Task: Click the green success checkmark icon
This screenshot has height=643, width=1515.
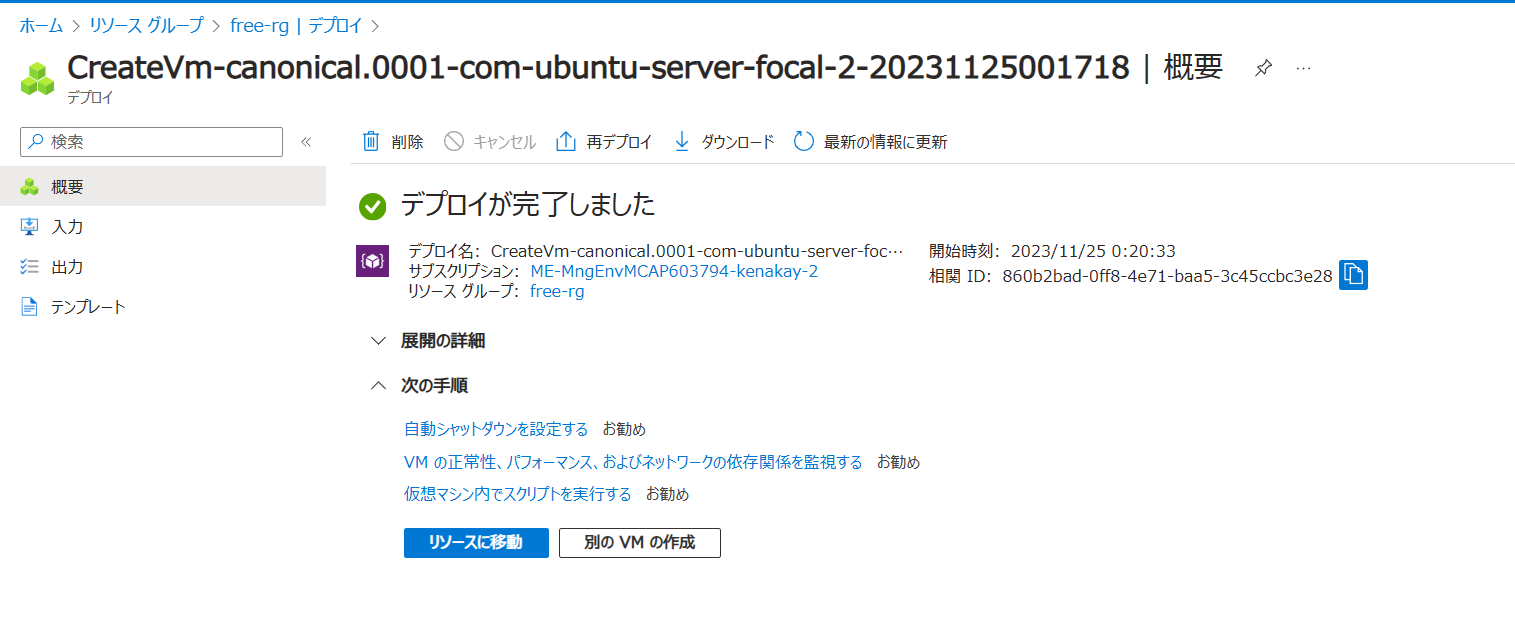Action: 373,207
